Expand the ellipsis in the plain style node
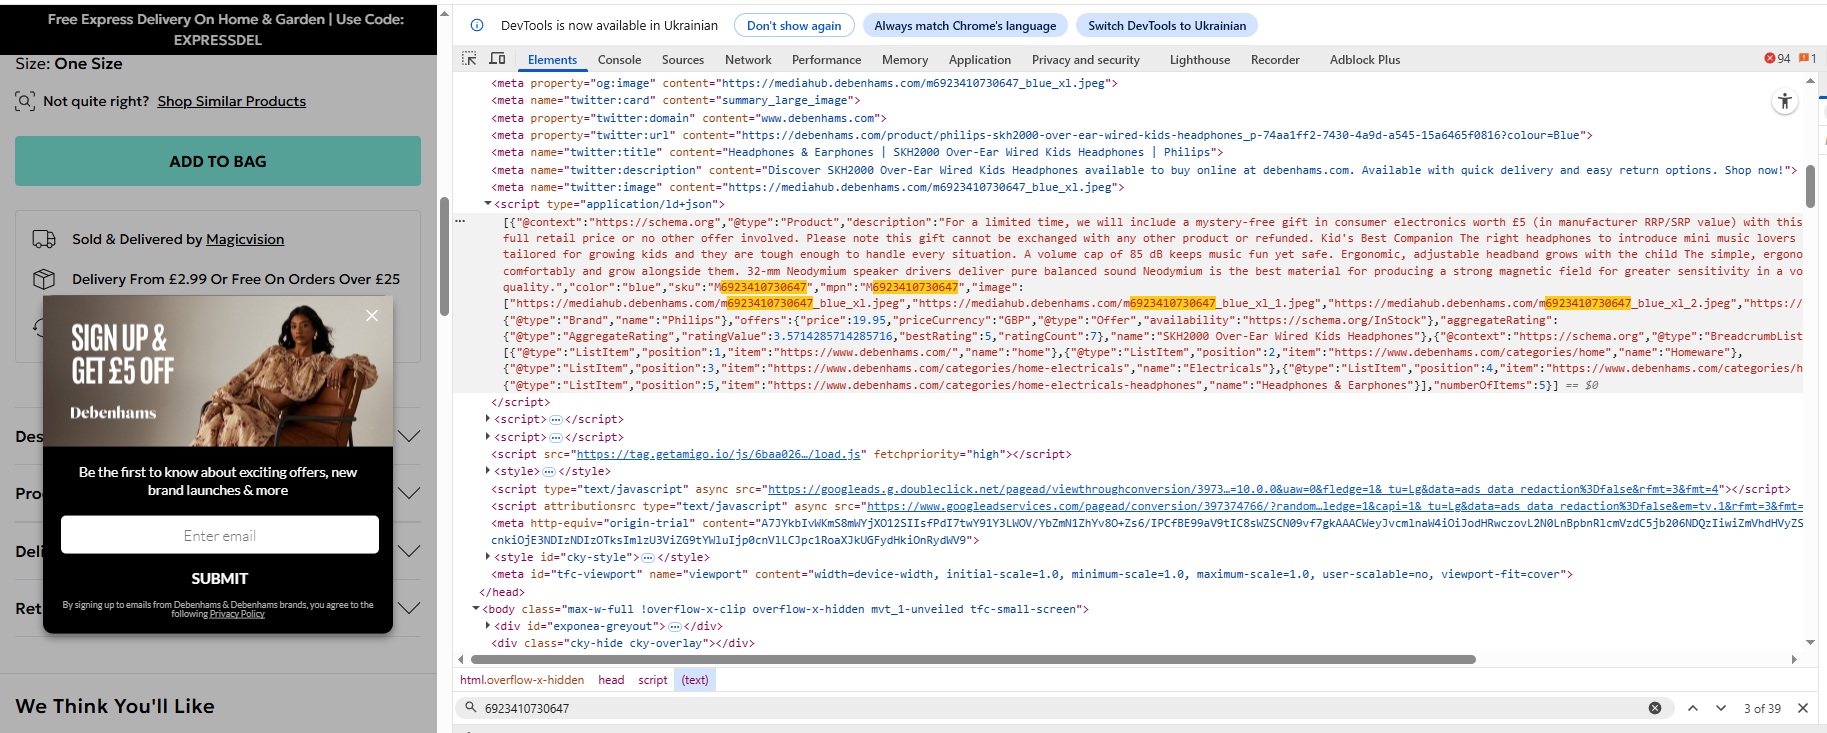 (549, 472)
